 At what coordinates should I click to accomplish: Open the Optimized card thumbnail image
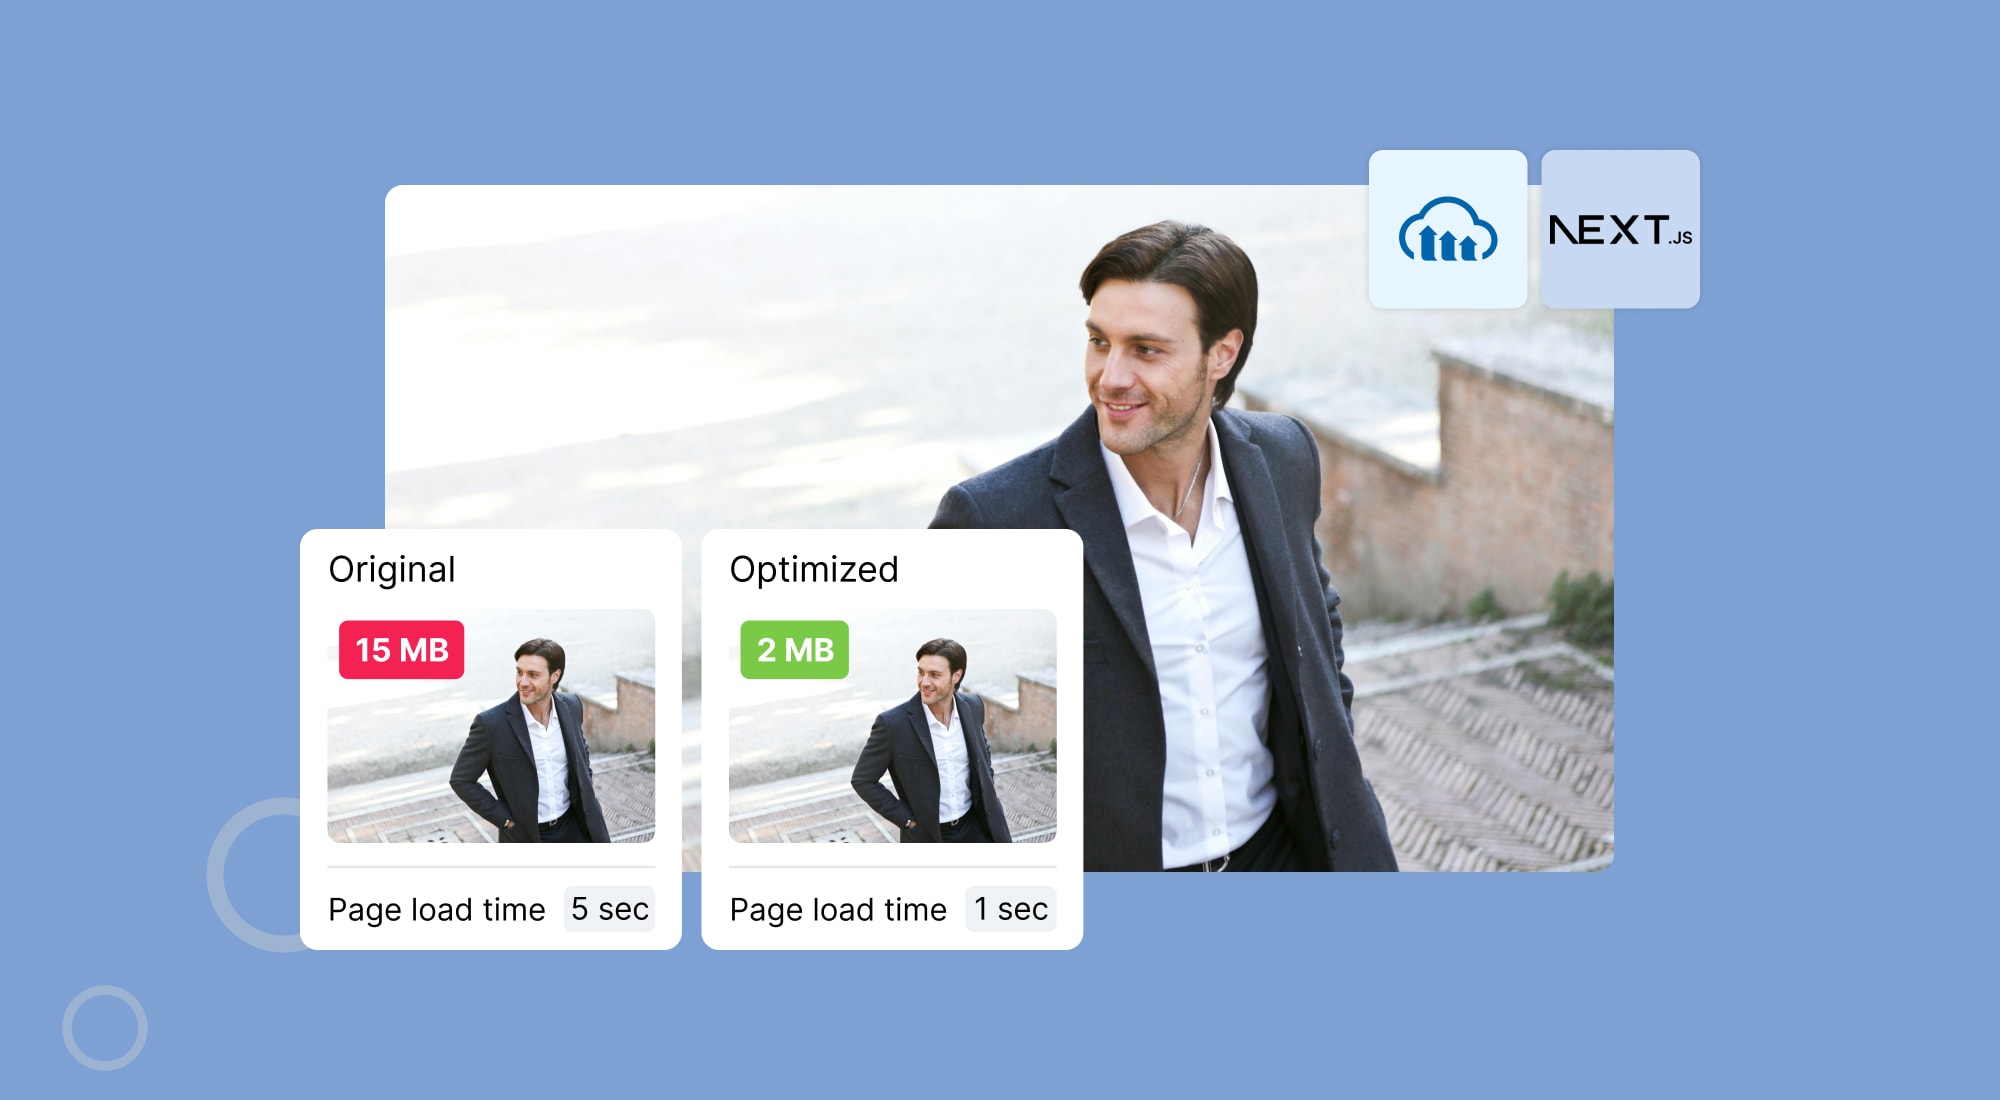(893, 726)
